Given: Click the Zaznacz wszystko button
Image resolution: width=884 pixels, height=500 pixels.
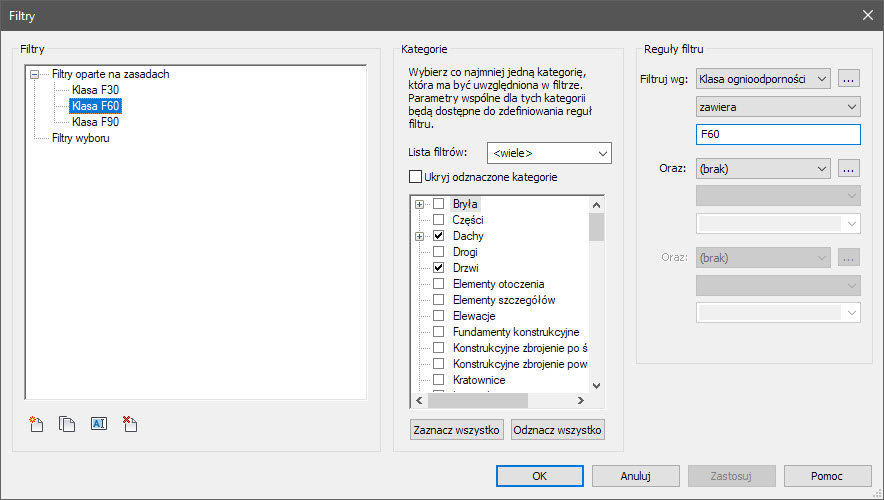Looking at the screenshot, I should click(x=456, y=430).
